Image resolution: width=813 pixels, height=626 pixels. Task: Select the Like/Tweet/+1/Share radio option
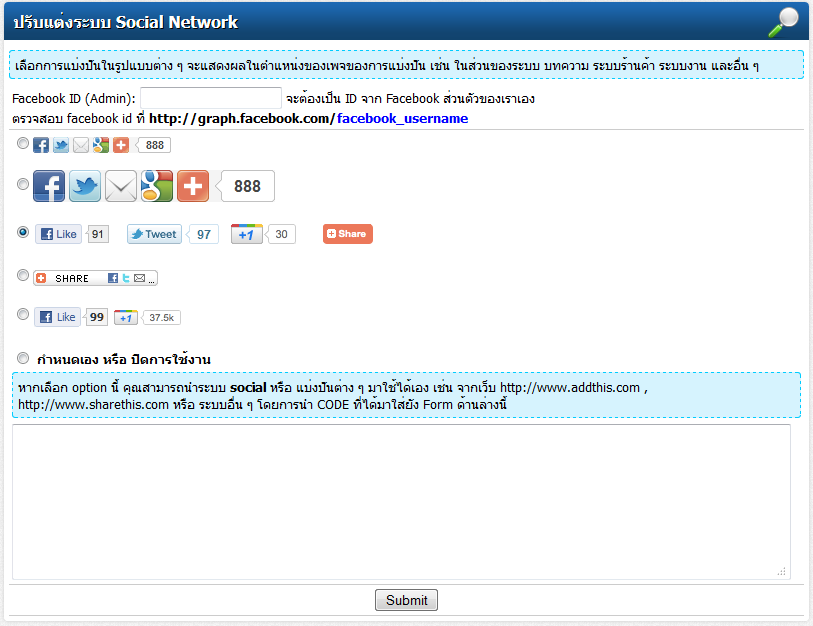click(22, 232)
